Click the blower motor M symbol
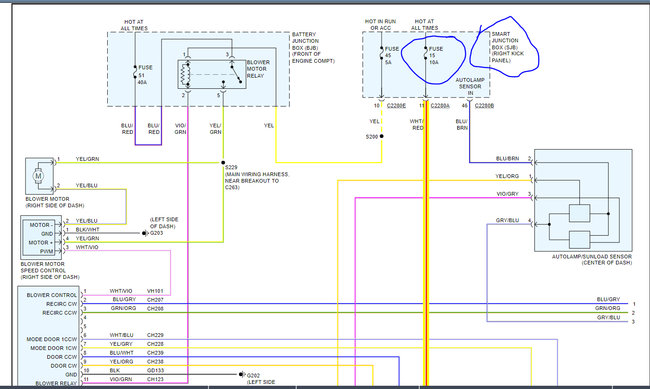This screenshot has width=650, height=389. click(38, 176)
